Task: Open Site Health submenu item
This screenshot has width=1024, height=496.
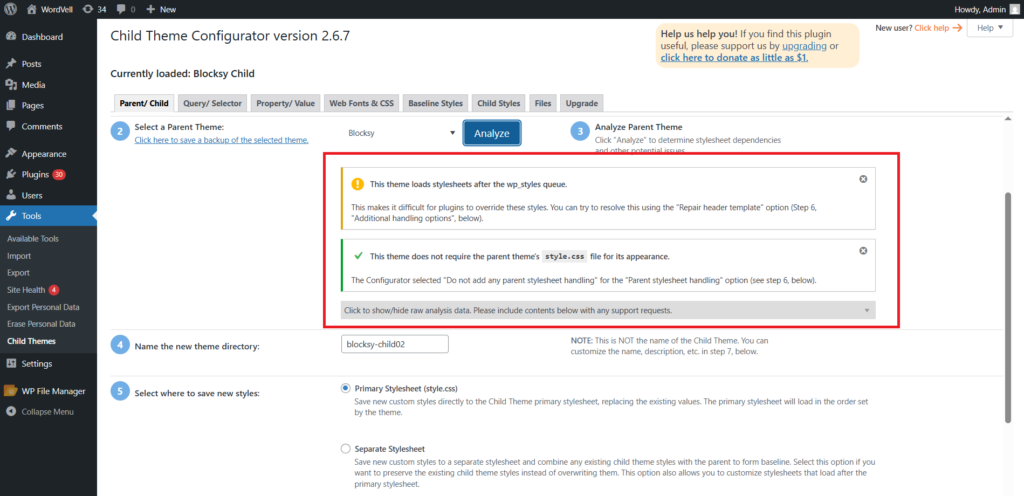Action: 25,290
